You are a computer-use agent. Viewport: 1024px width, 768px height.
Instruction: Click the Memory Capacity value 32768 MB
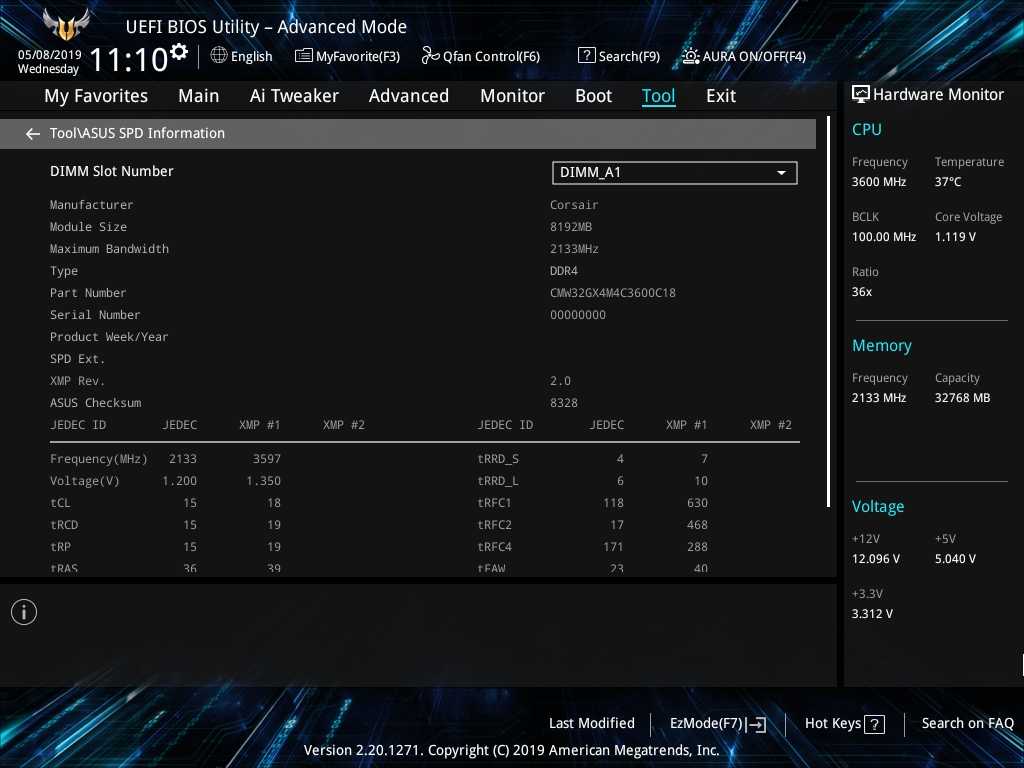pos(962,398)
